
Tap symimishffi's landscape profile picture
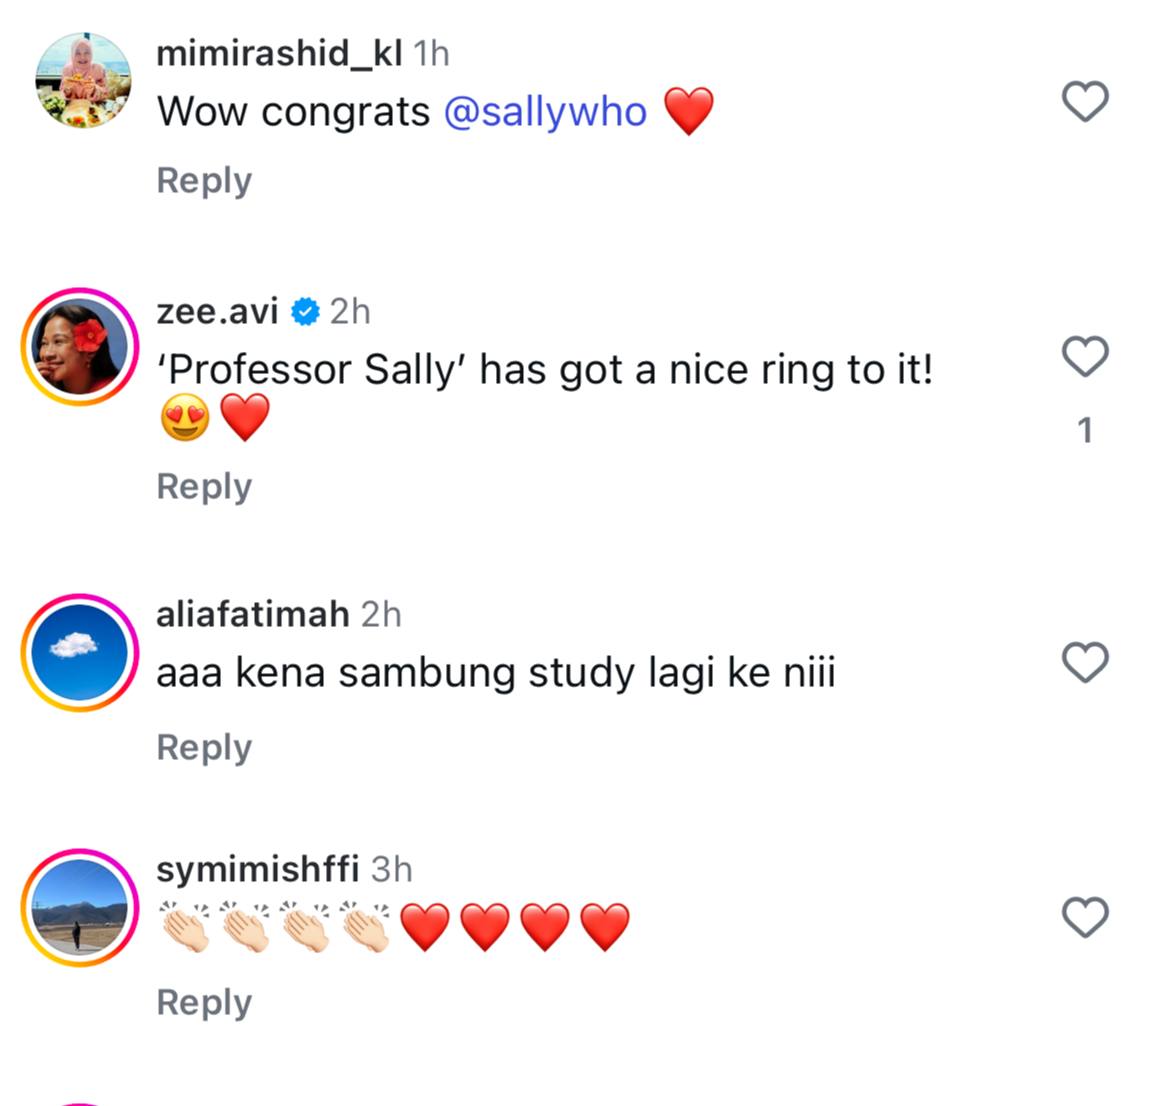[80, 907]
